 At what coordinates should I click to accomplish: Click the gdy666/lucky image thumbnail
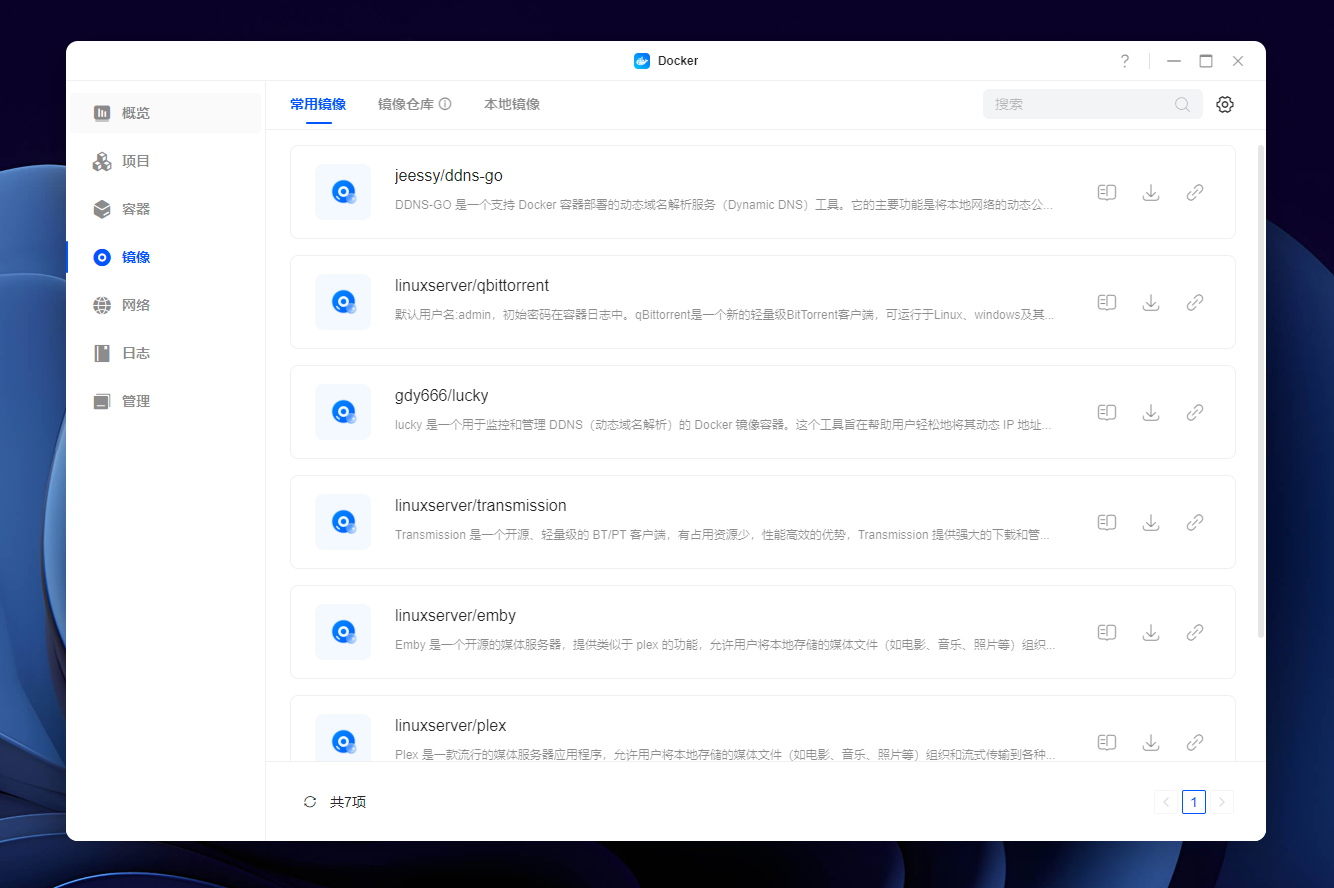point(343,412)
